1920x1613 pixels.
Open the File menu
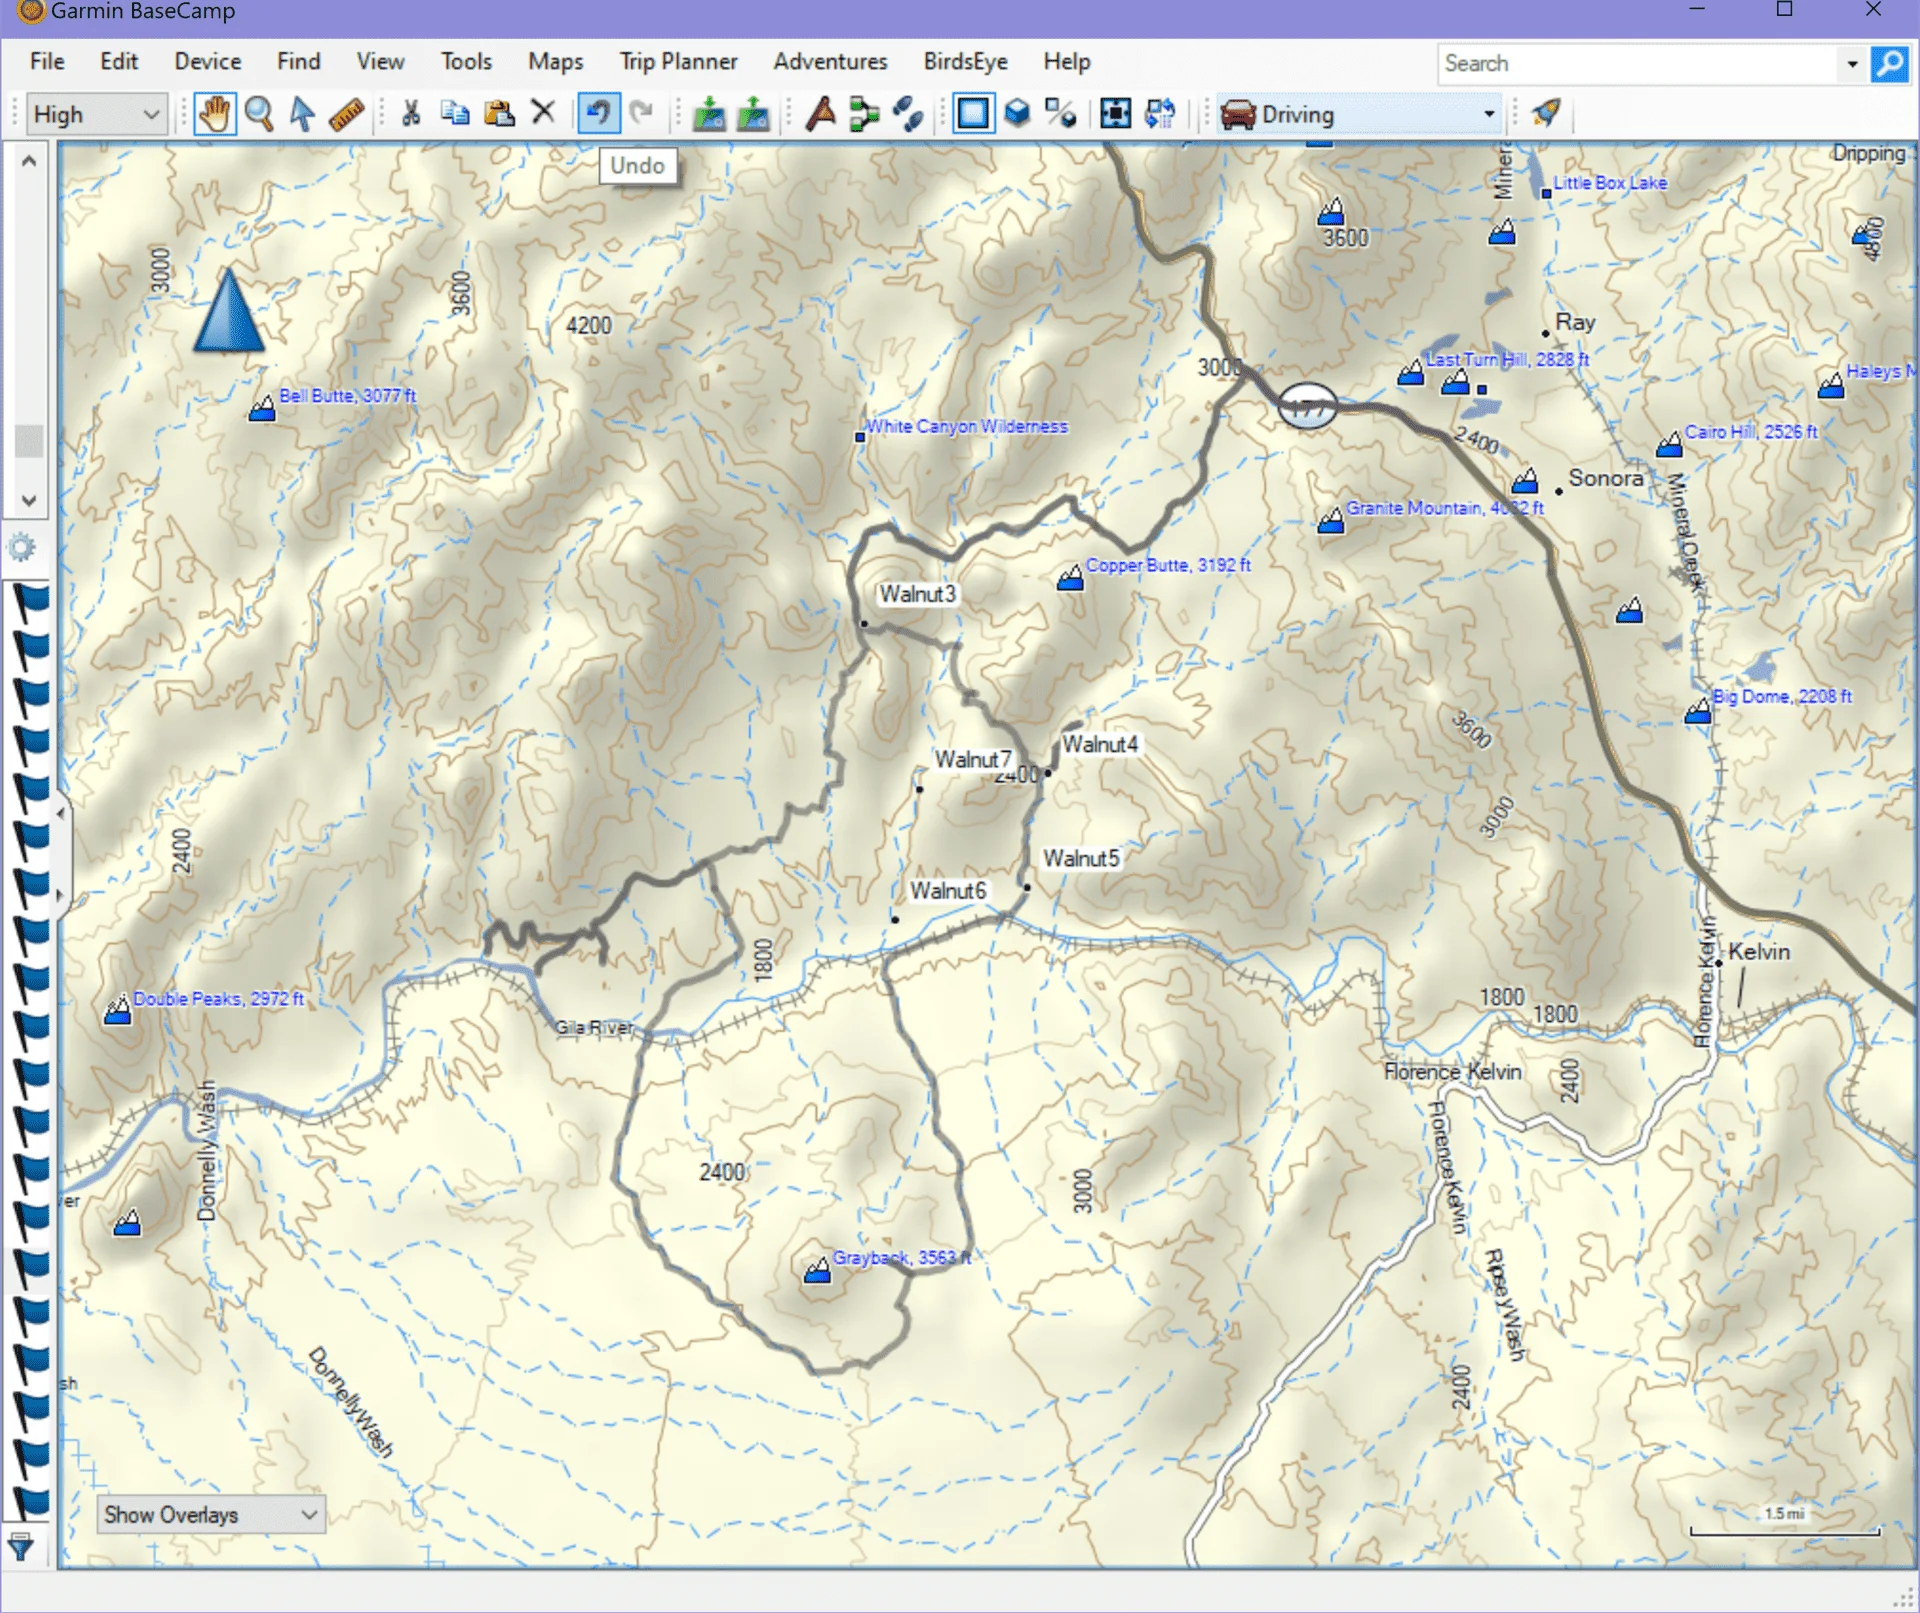click(x=47, y=61)
